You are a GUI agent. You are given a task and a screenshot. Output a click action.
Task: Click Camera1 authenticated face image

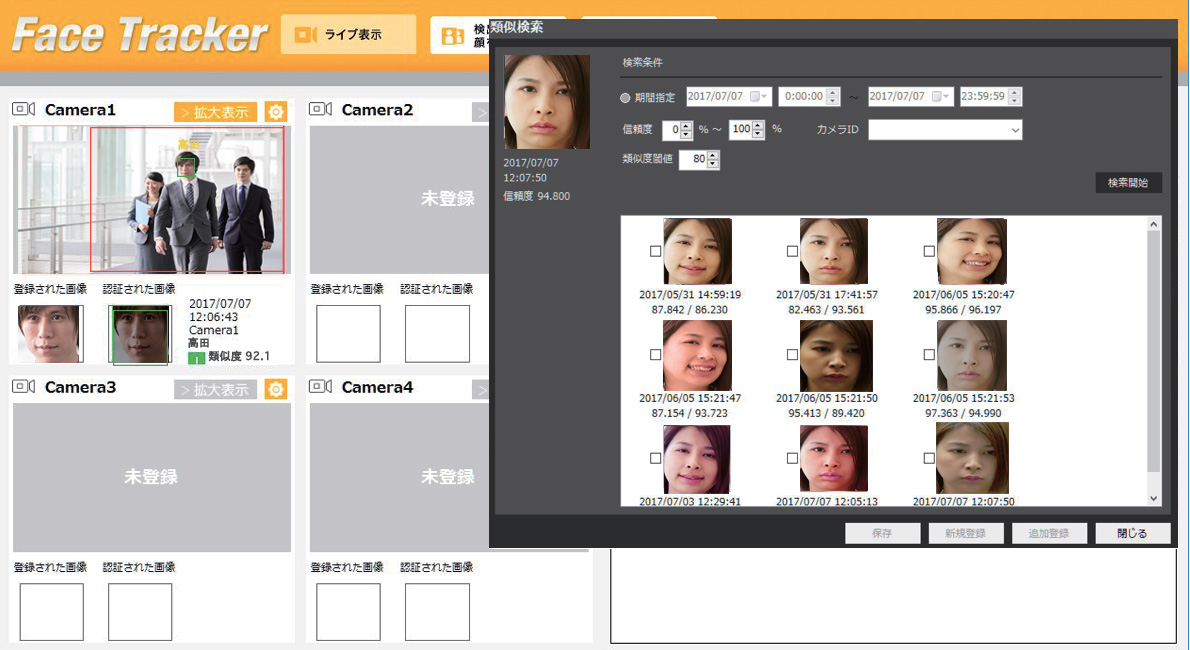pyautogui.click(x=139, y=335)
